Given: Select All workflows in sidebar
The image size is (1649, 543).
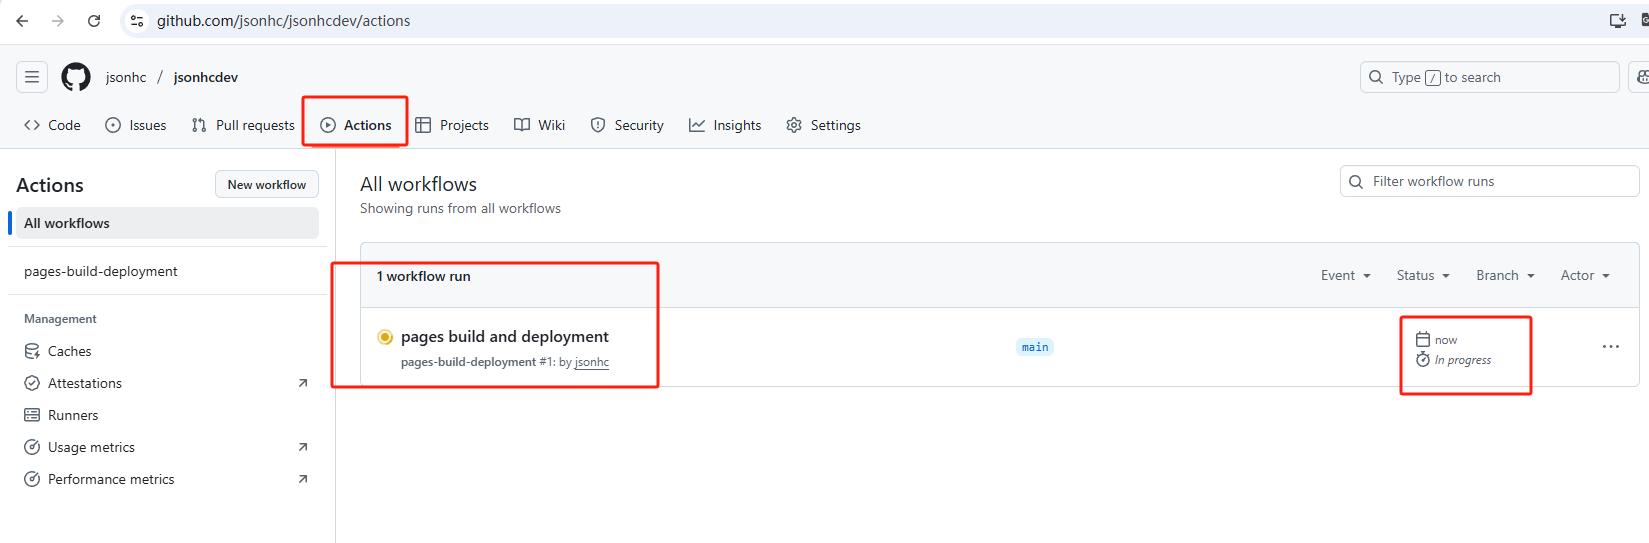Looking at the screenshot, I should click(x=167, y=223).
